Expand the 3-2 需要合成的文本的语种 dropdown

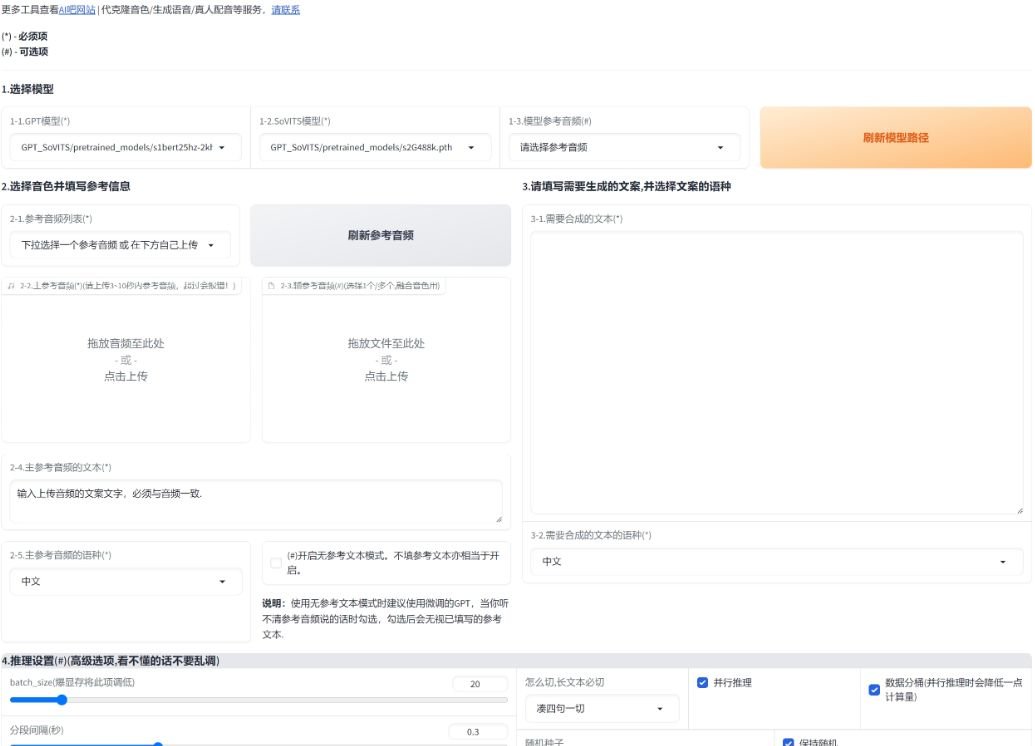(779, 561)
